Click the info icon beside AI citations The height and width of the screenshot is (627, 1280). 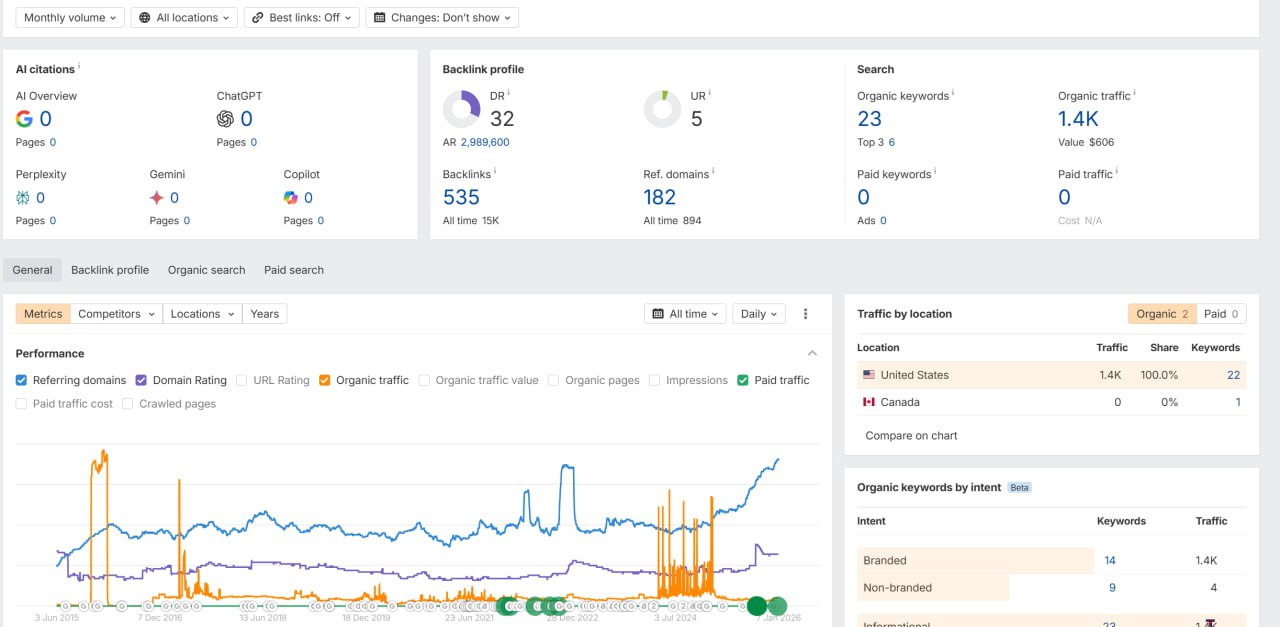pos(79,67)
